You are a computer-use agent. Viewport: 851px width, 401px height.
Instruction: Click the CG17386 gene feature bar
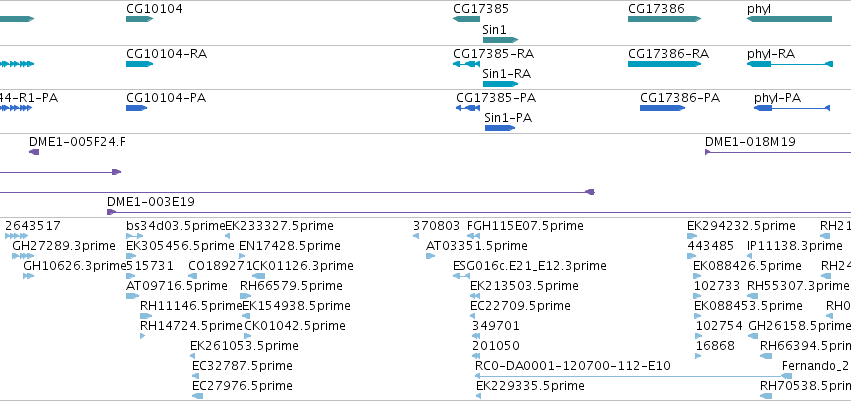pyautogui.click(x=664, y=19)
